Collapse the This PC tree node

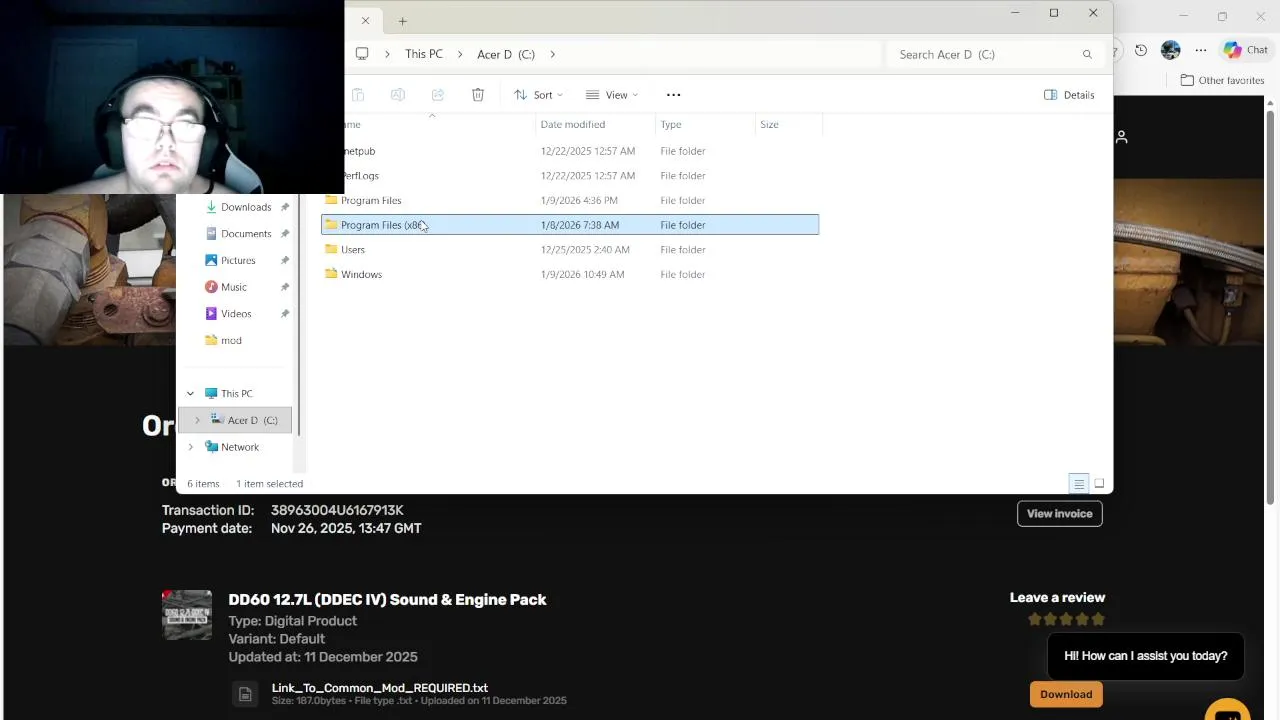click(x=190, y=393)
